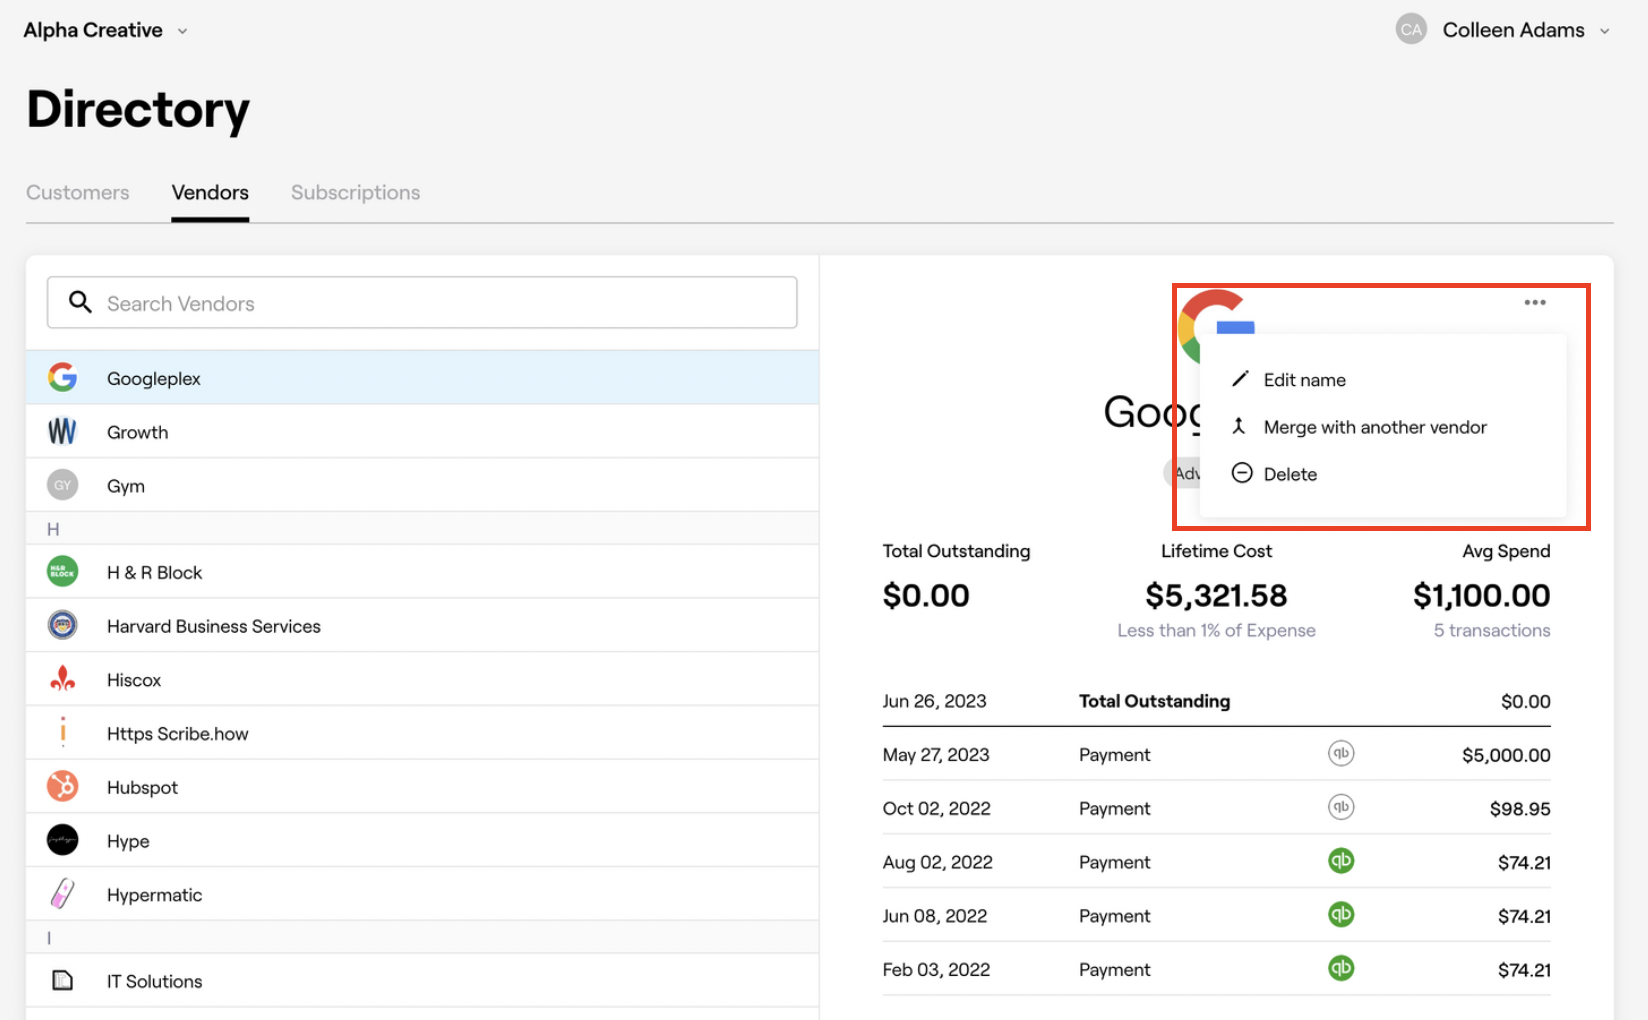1648x1020 pixels.
Task: Click the green QuickBooks icon on Aug 02, 2022
Action: pos(1341,861)
